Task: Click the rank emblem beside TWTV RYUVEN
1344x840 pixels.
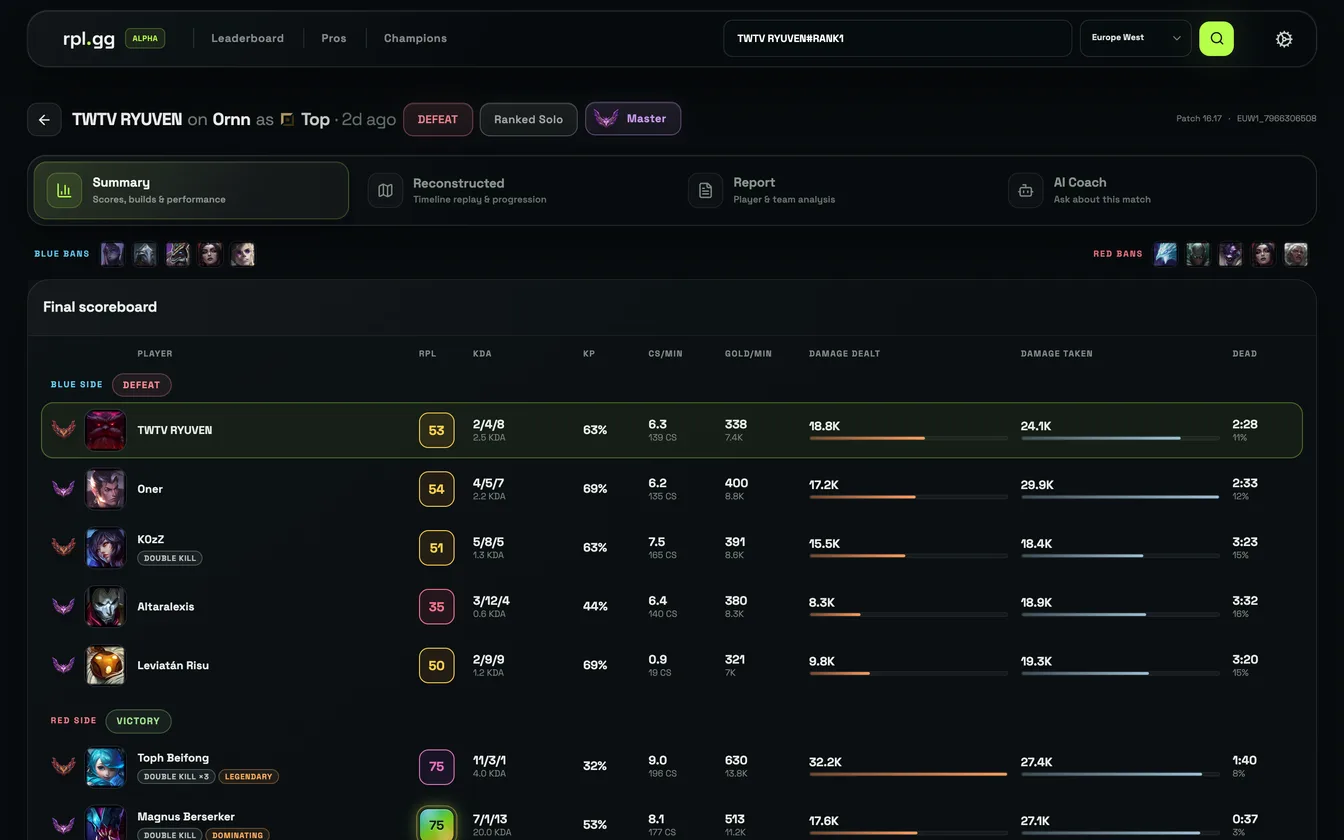Action: (x=64, y=430)
